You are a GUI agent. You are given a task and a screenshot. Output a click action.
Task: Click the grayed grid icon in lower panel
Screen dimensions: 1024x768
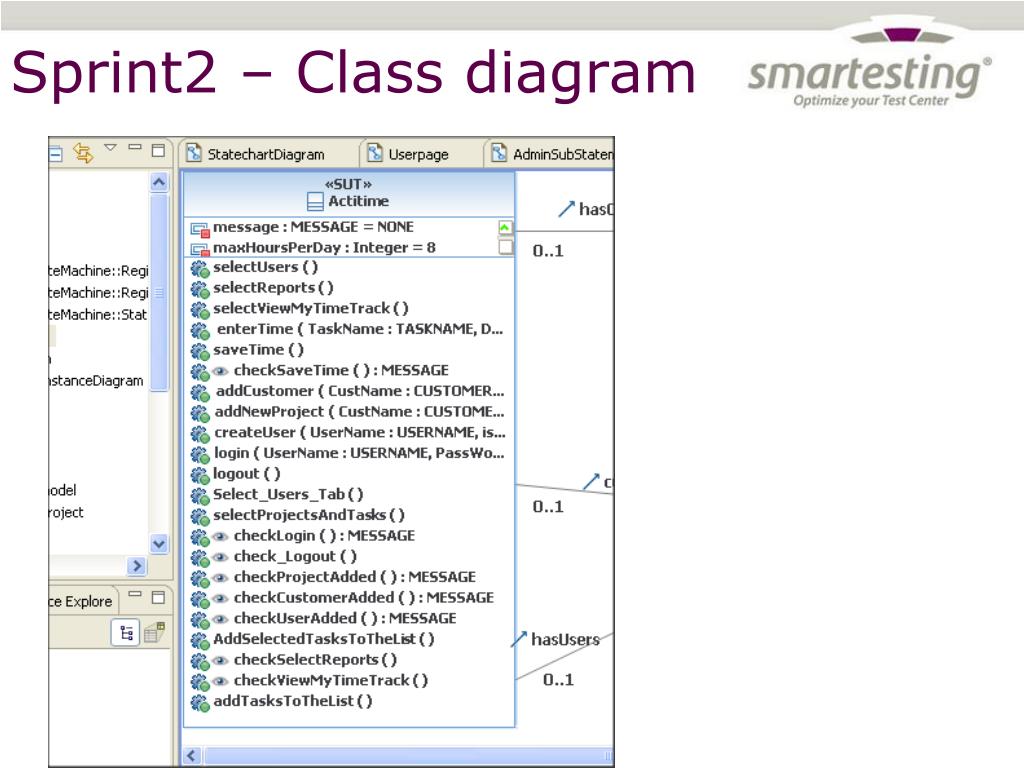pyautogui.click(x=154, y=632)
